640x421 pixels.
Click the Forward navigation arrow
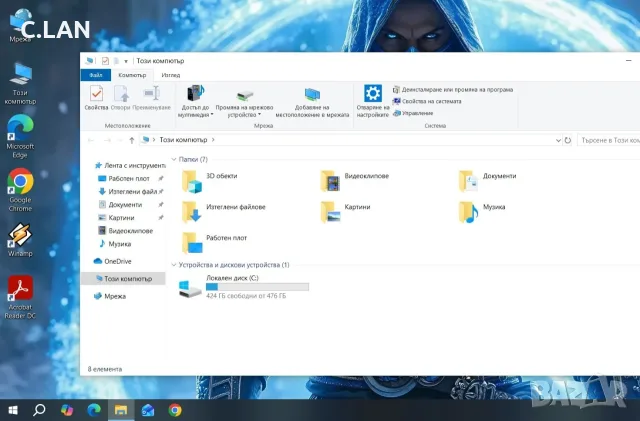(x=107, y=140)
